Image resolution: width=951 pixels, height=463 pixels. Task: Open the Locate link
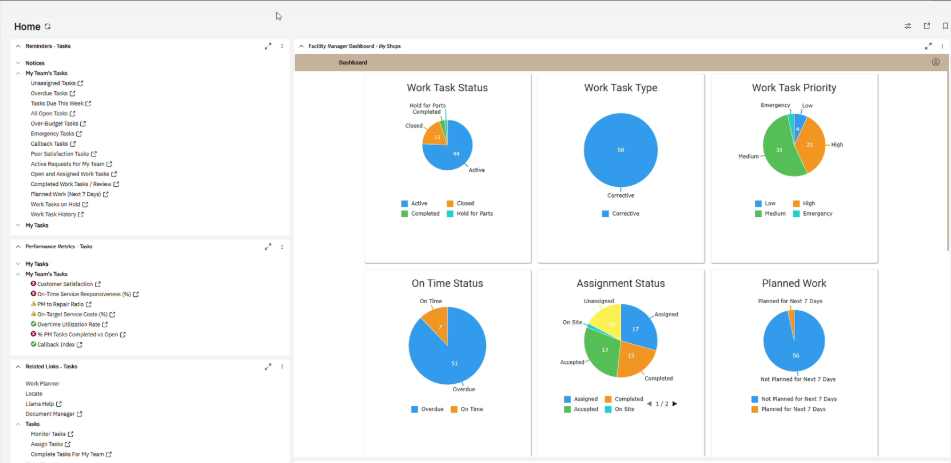click(x=34, y=394)
